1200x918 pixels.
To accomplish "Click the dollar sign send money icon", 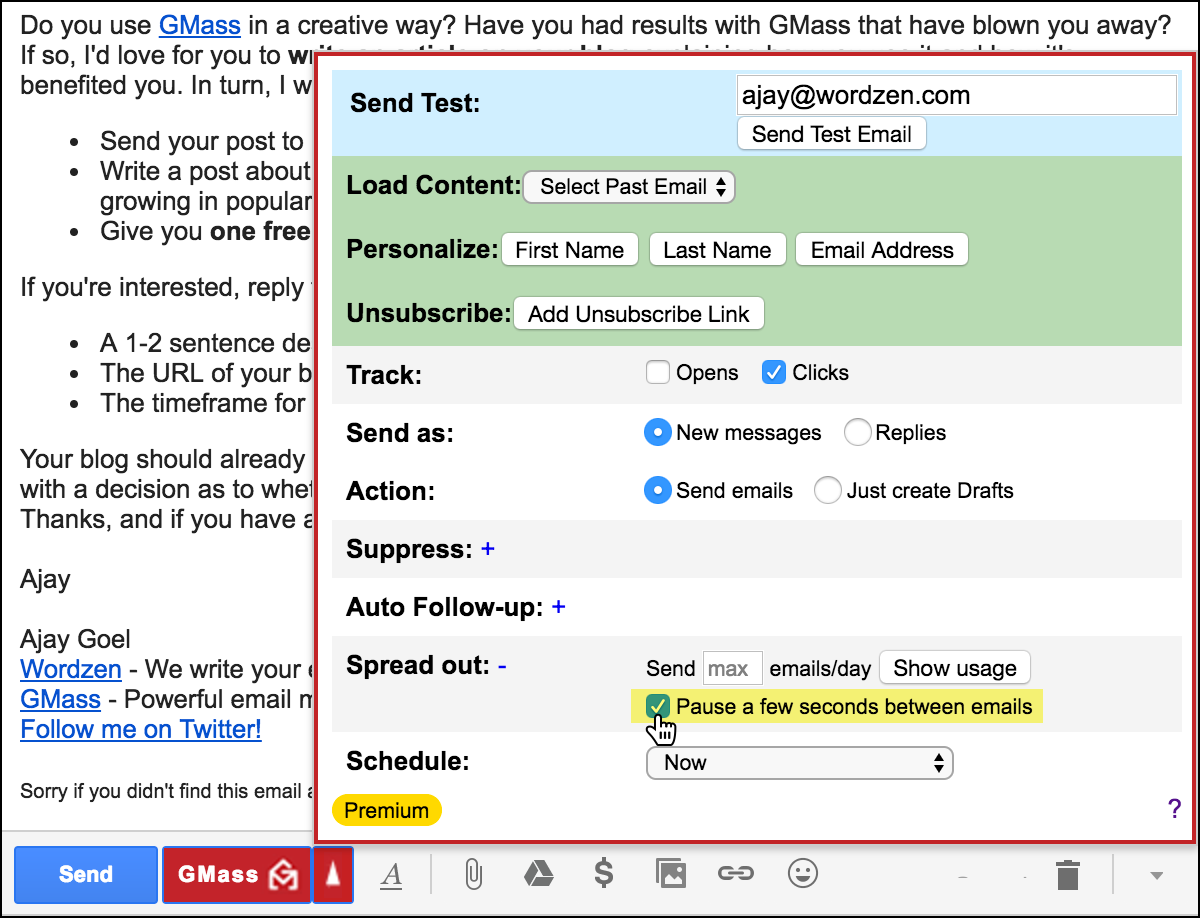I will pos(603,874).
